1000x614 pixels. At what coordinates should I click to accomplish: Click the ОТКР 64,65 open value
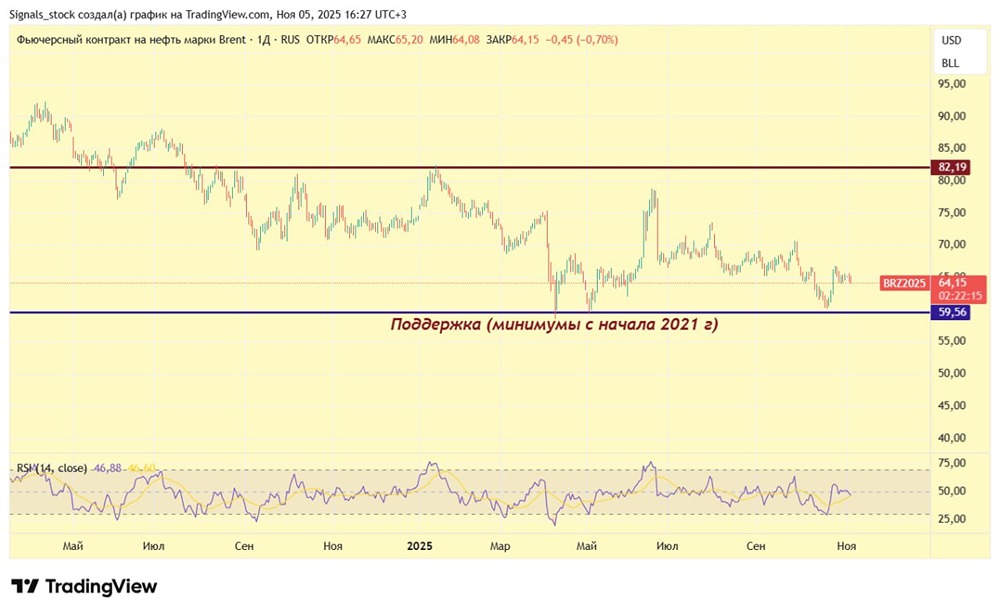(334, 40)
